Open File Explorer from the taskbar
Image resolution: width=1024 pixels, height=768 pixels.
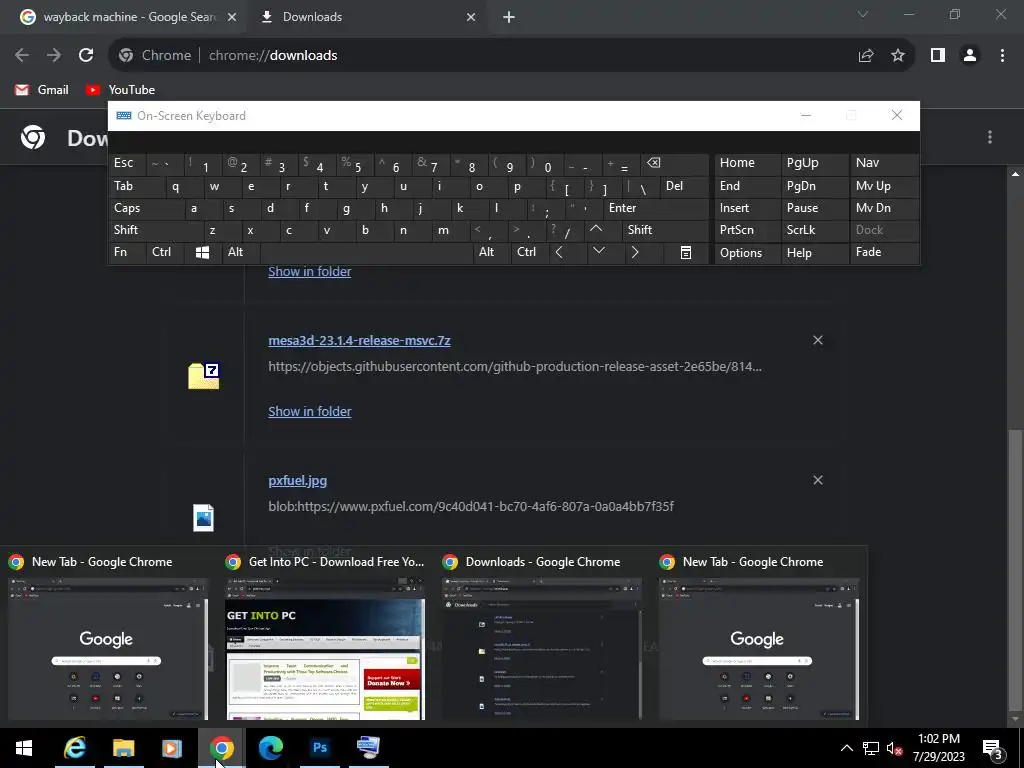[123, 748]
